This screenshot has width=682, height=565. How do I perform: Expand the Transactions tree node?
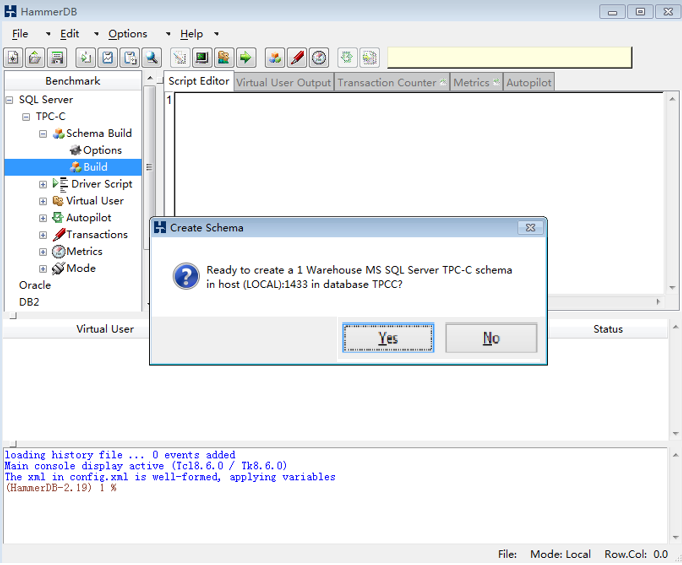[x=43, y=235]
